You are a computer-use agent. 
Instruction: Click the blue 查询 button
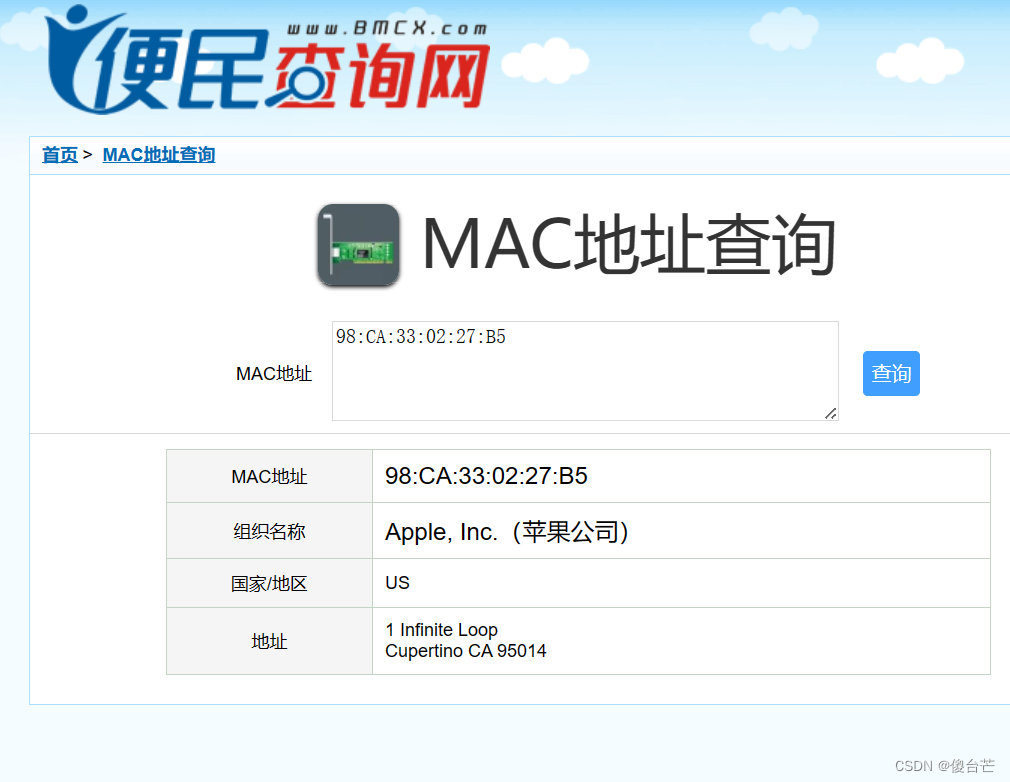click(x=891, y=373)
